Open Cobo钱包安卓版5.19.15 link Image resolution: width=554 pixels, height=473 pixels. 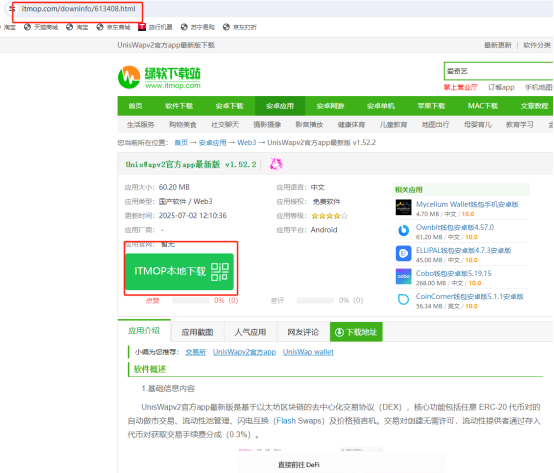(x=454, y=273)
